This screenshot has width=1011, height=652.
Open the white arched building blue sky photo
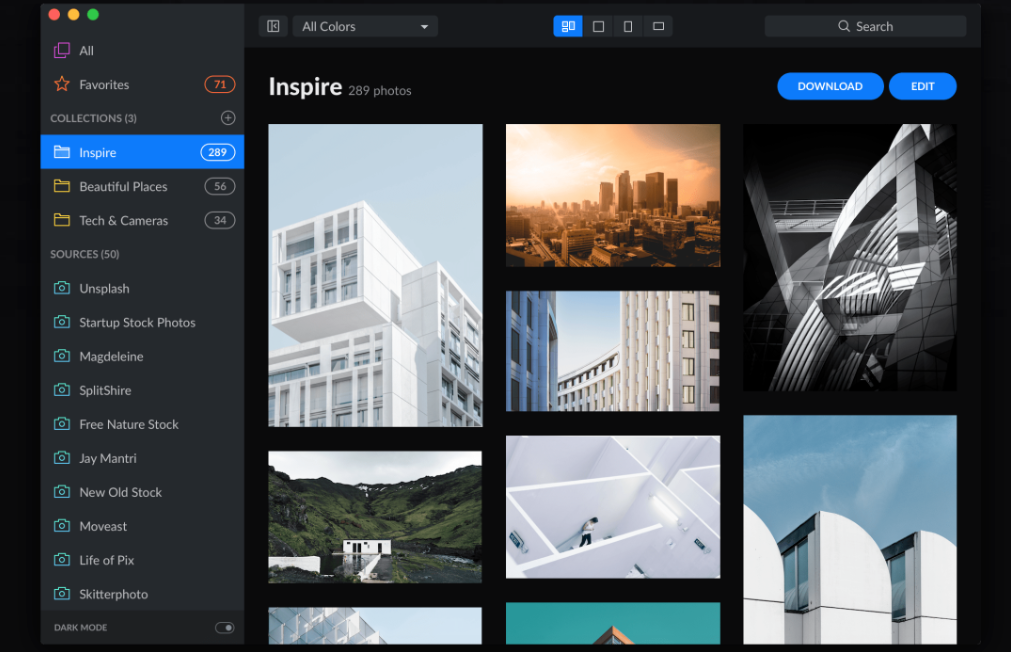[850, 529]
